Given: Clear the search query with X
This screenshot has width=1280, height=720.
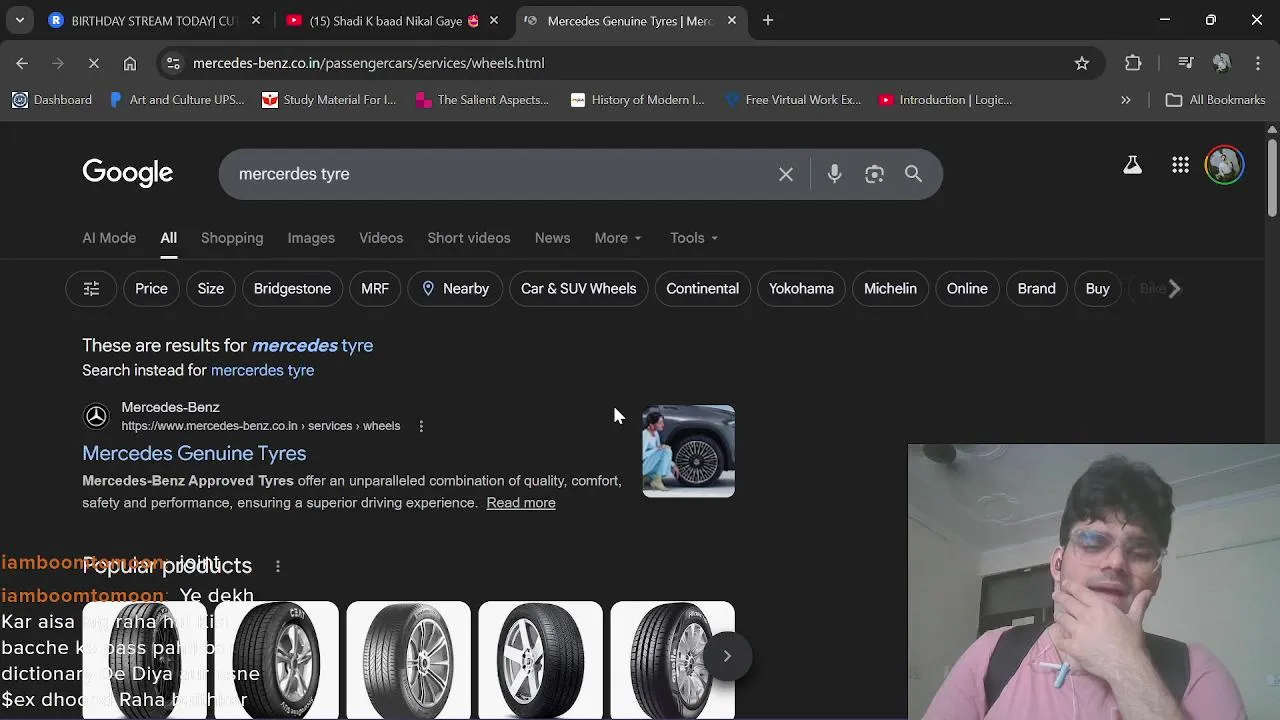Looking at the screenshot, I should pyautogui.click(x=786, y=174).
